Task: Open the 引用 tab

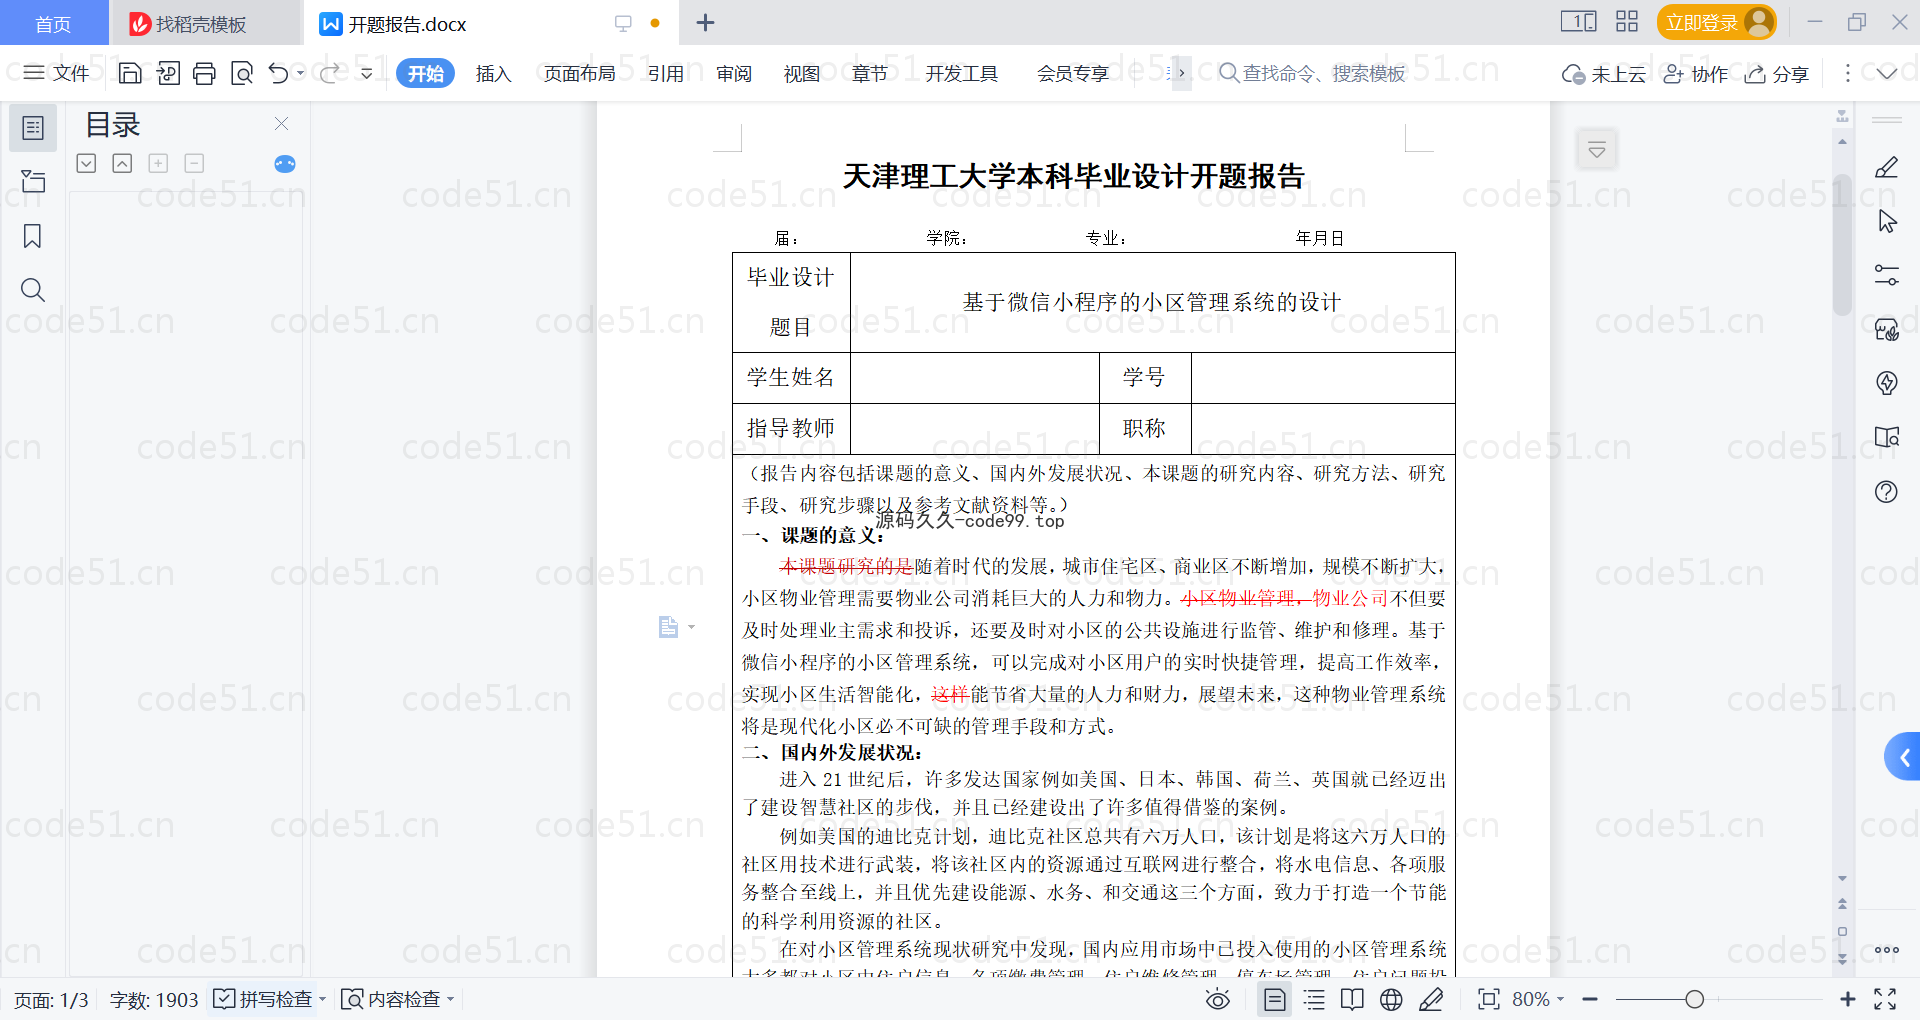Action: coord(665,73)
